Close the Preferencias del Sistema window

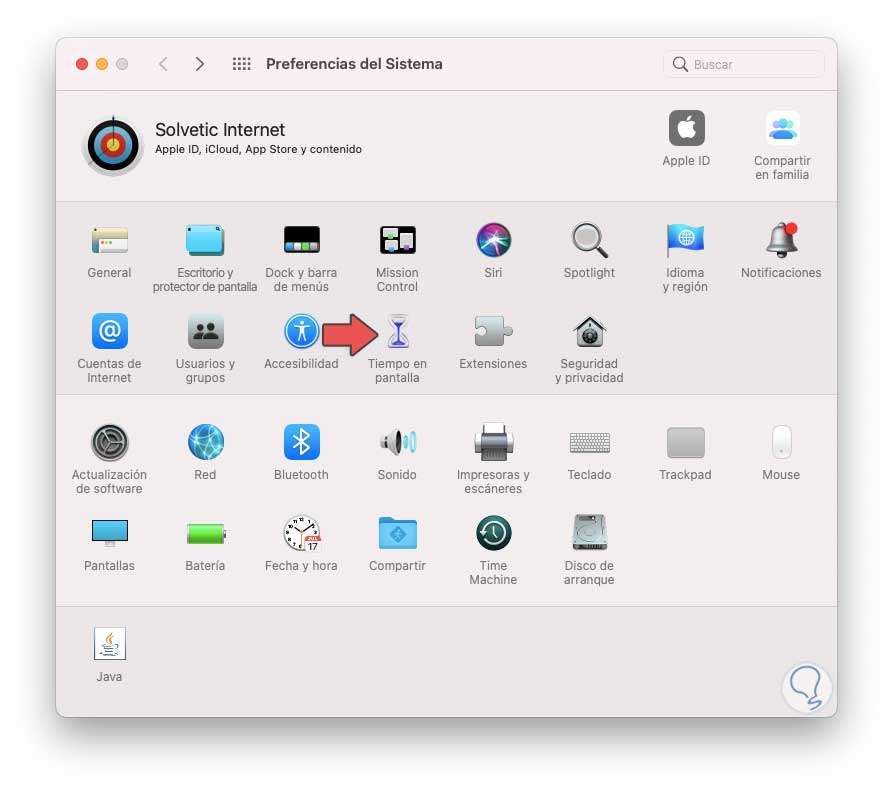82,64
